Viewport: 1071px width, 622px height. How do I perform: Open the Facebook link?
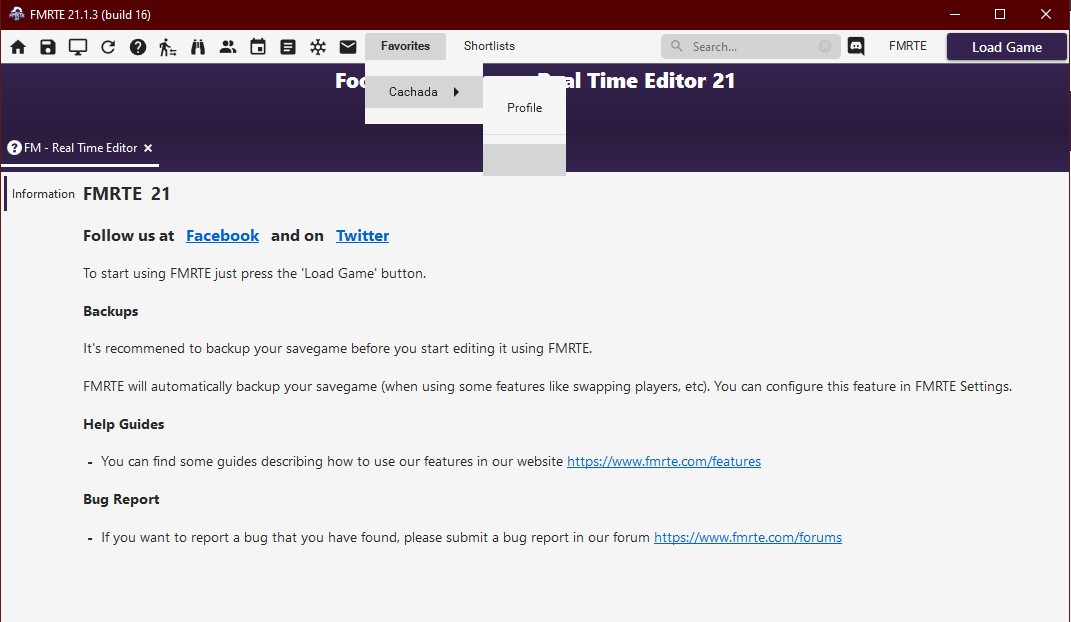click(223, 236)
